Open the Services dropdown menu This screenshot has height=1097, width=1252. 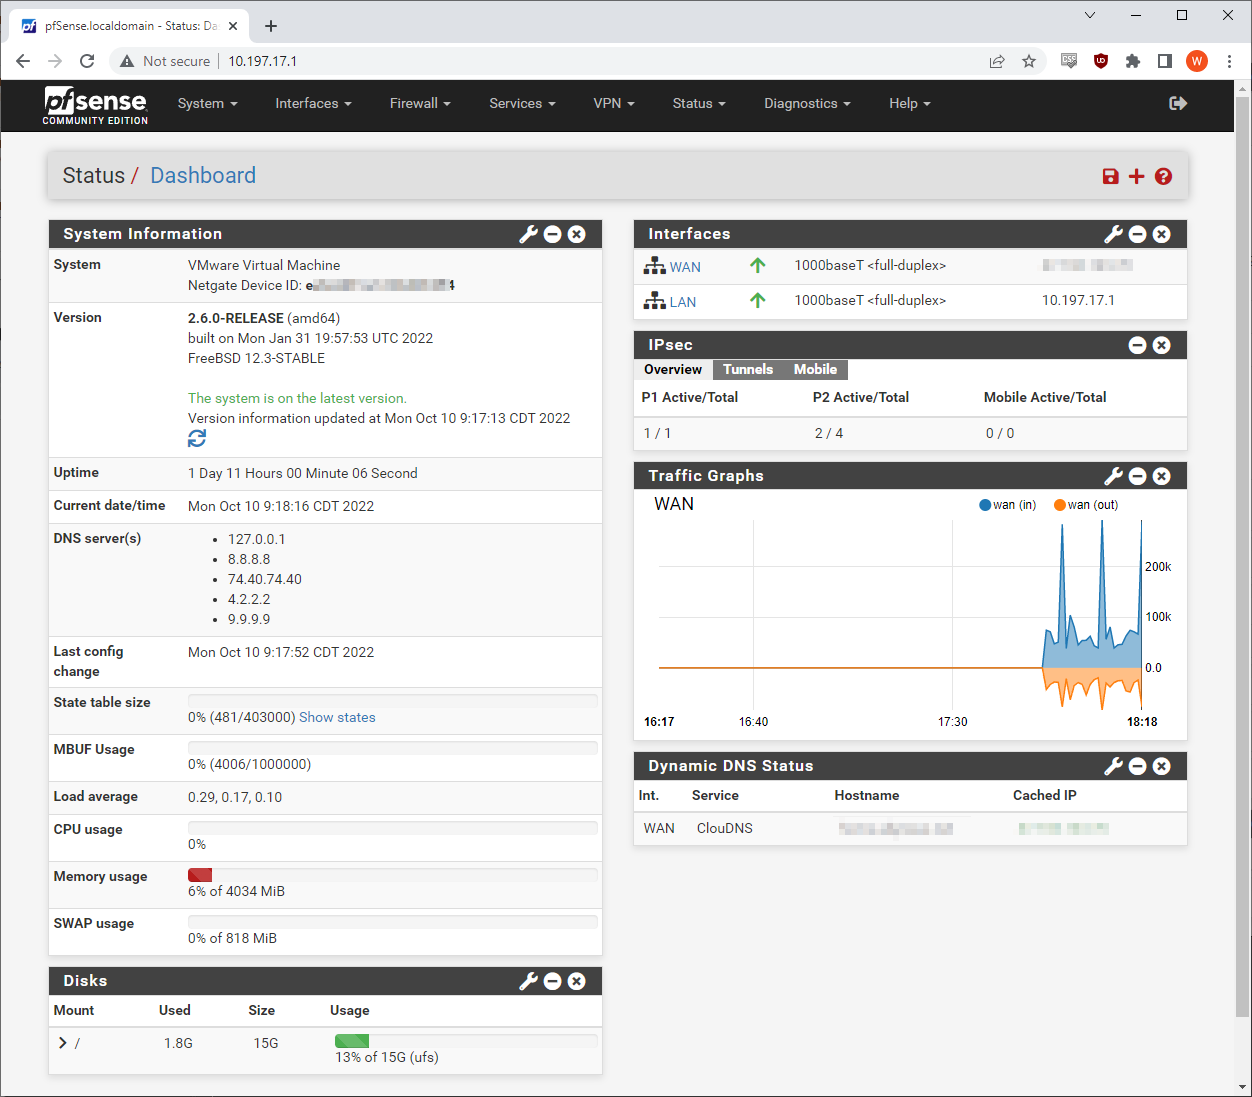pos(522,103)
